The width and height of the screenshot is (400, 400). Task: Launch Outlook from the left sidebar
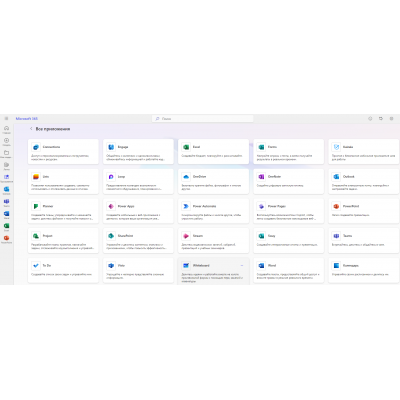[x=6, y=190]
